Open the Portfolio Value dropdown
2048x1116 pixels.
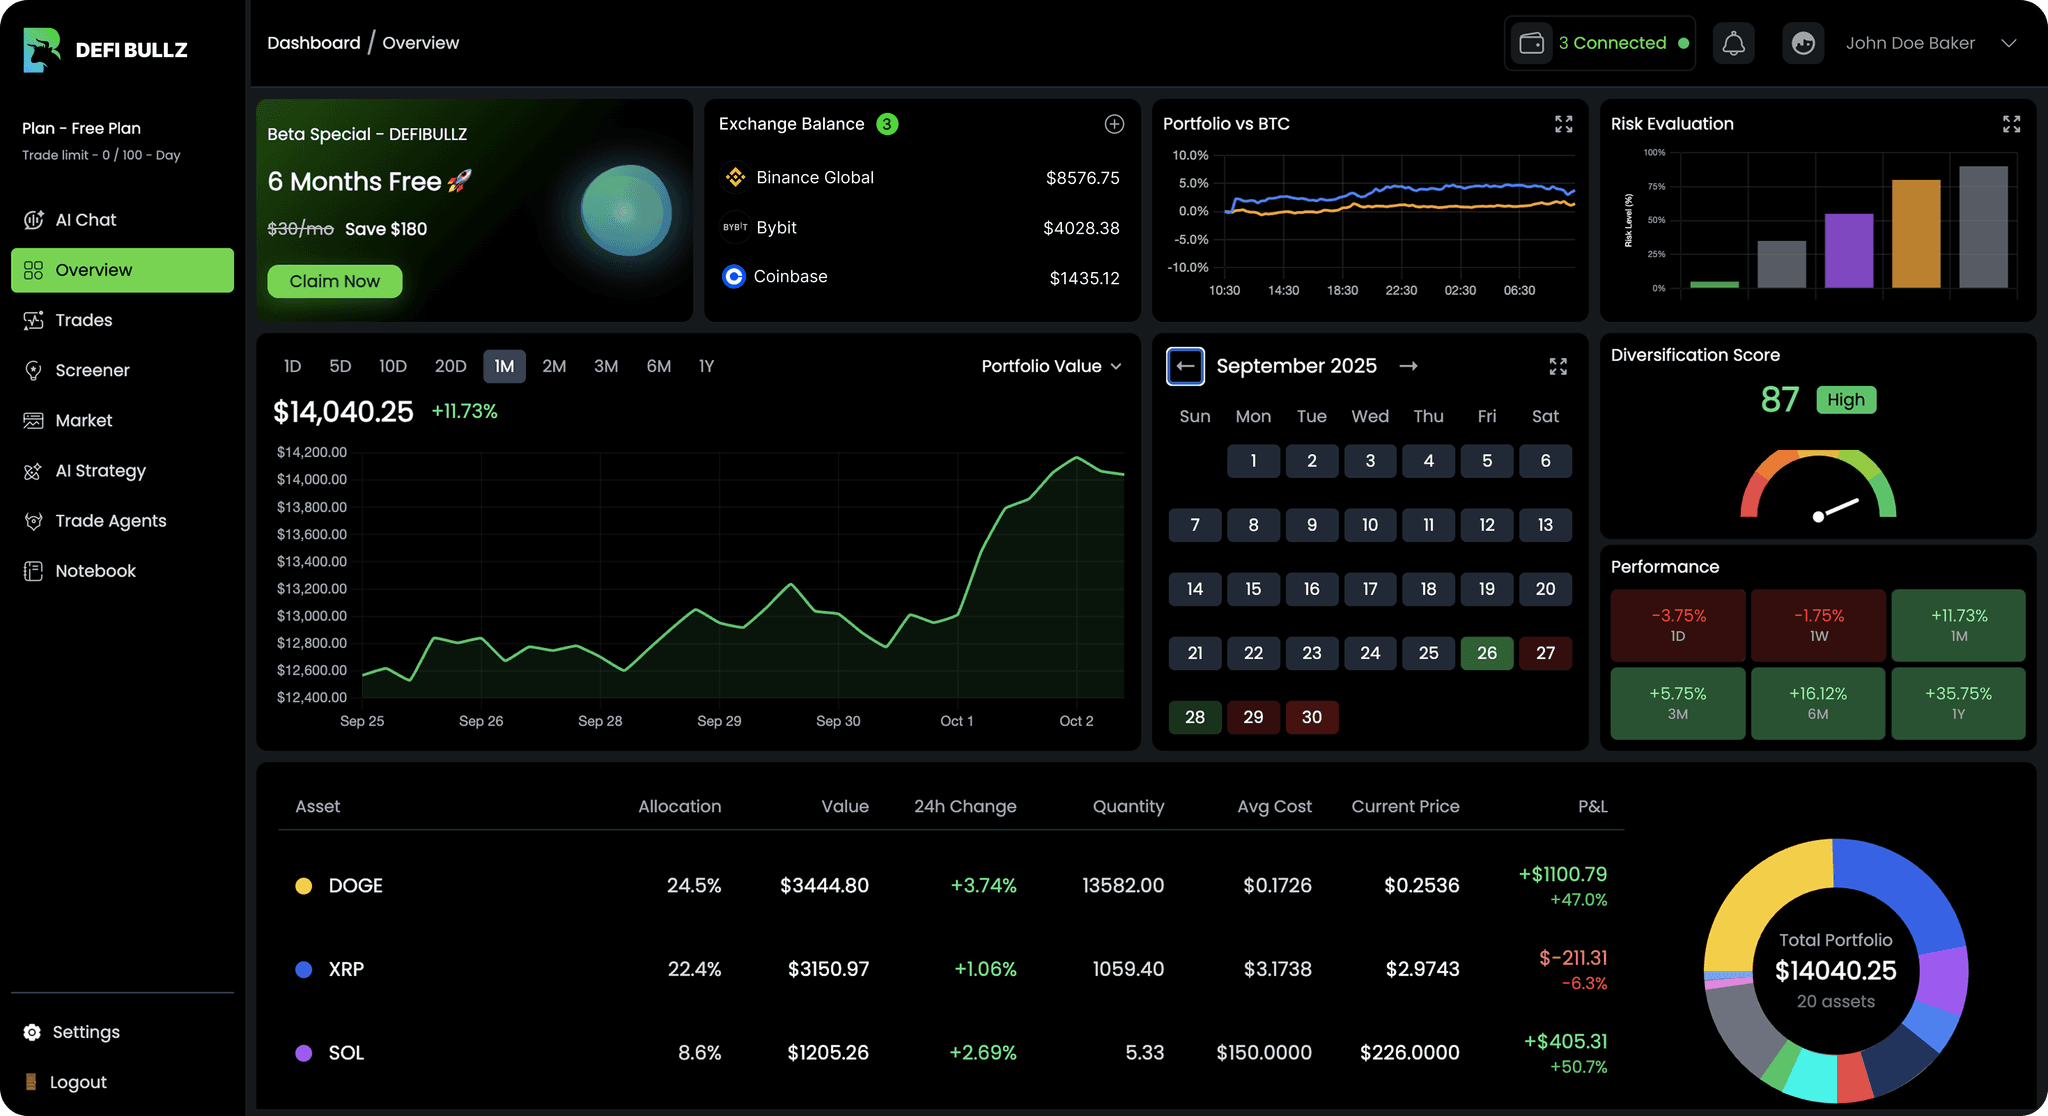click(1051, 366)
